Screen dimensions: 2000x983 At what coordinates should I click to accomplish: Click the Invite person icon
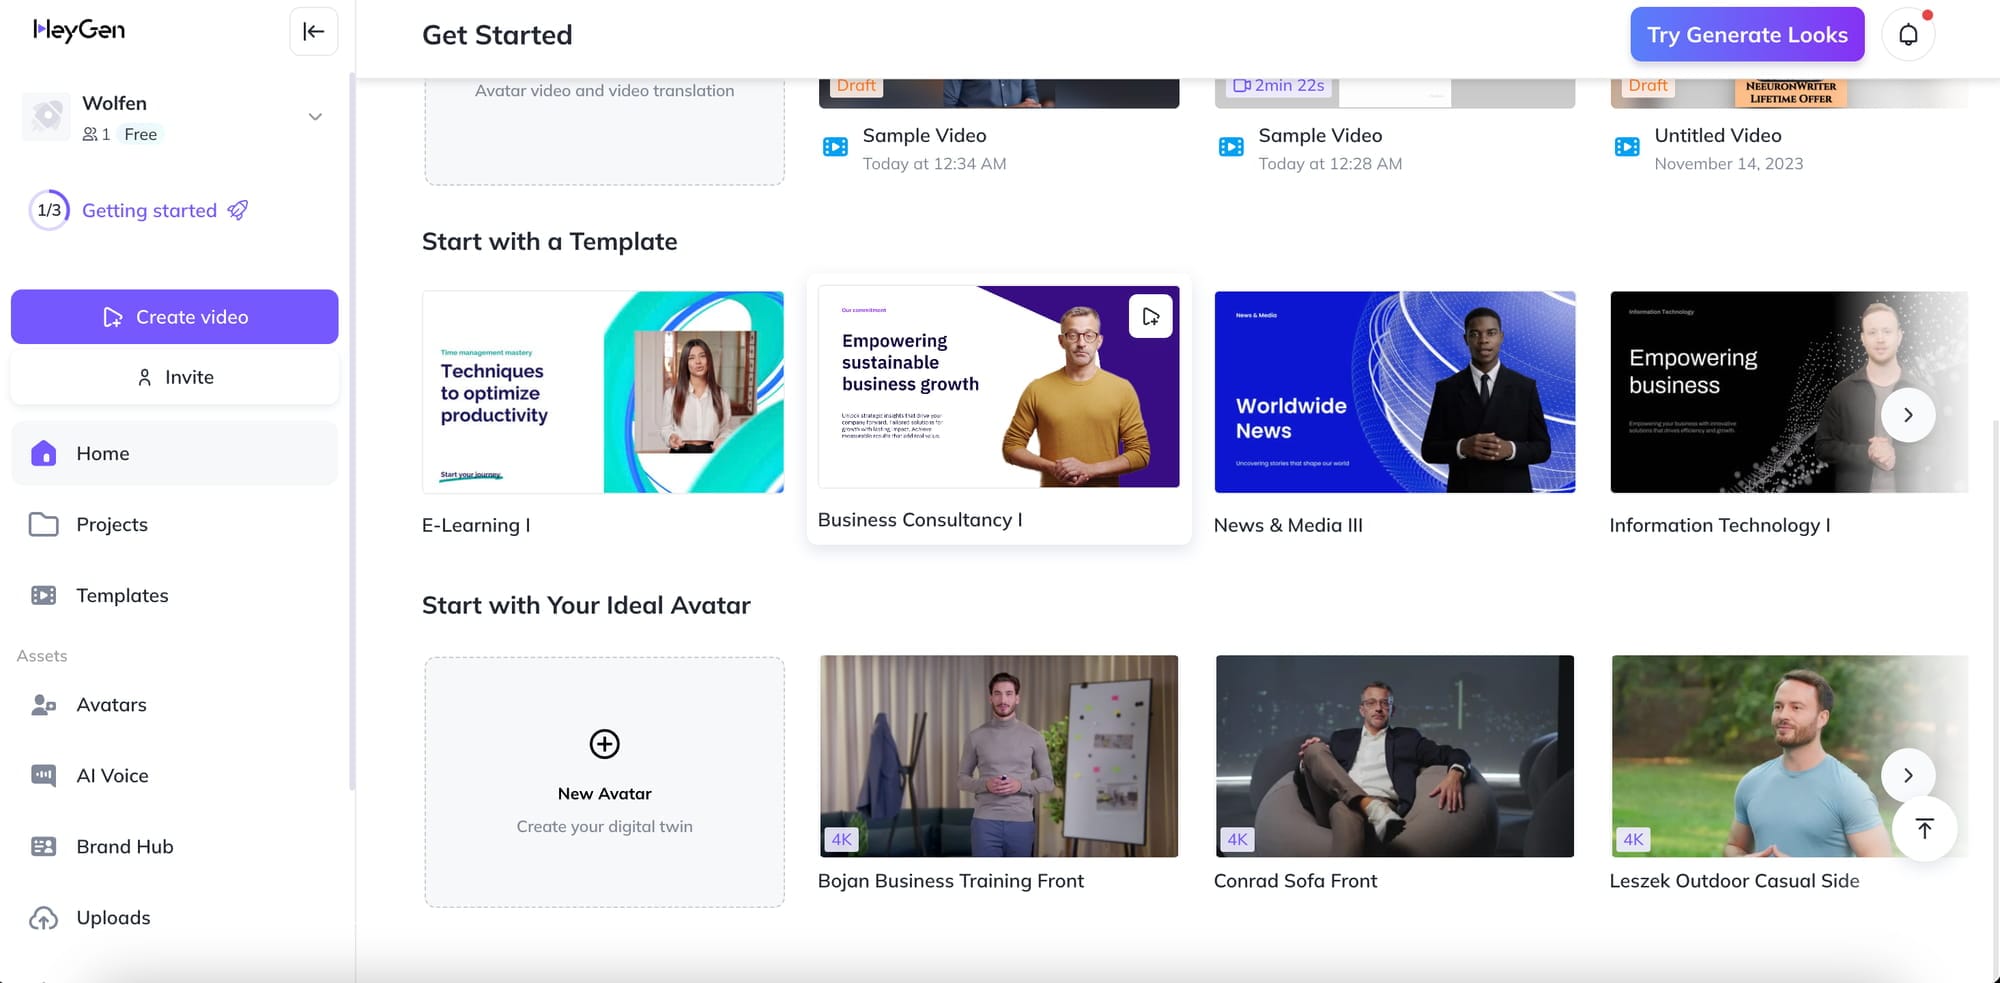pyautogui.click(x=144, y=377)
